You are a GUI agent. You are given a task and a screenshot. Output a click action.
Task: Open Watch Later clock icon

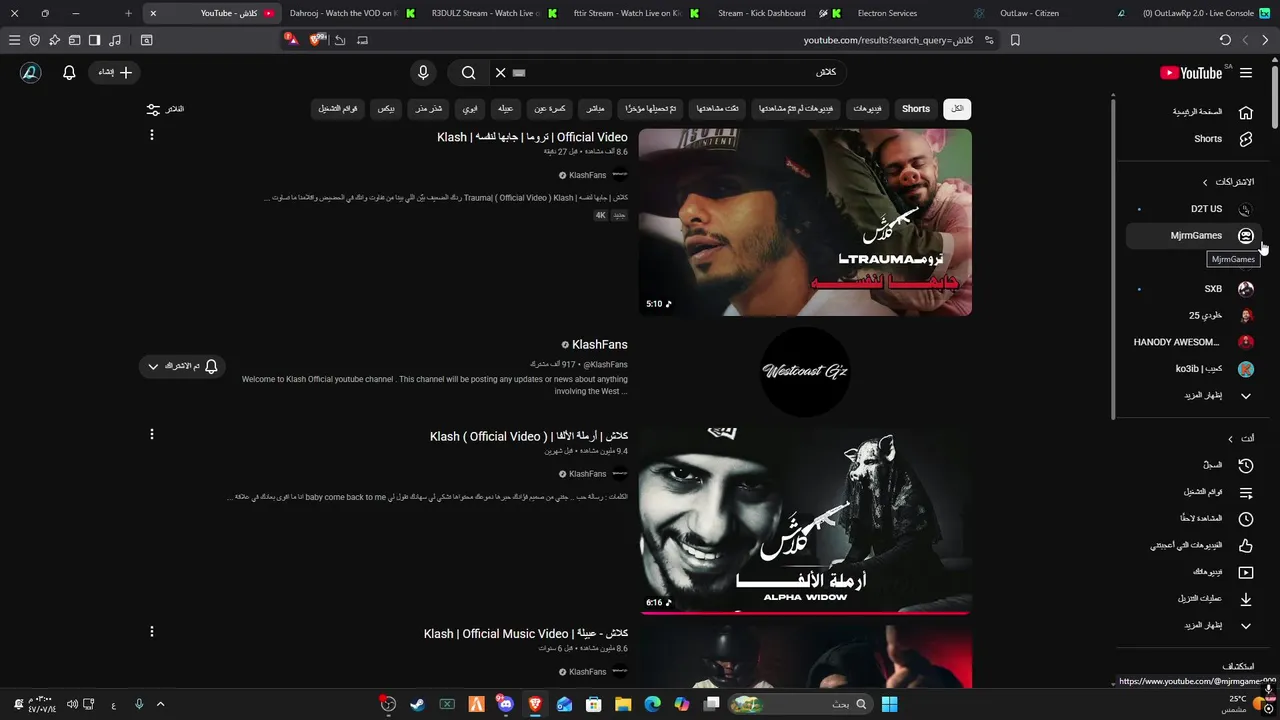1246,519
